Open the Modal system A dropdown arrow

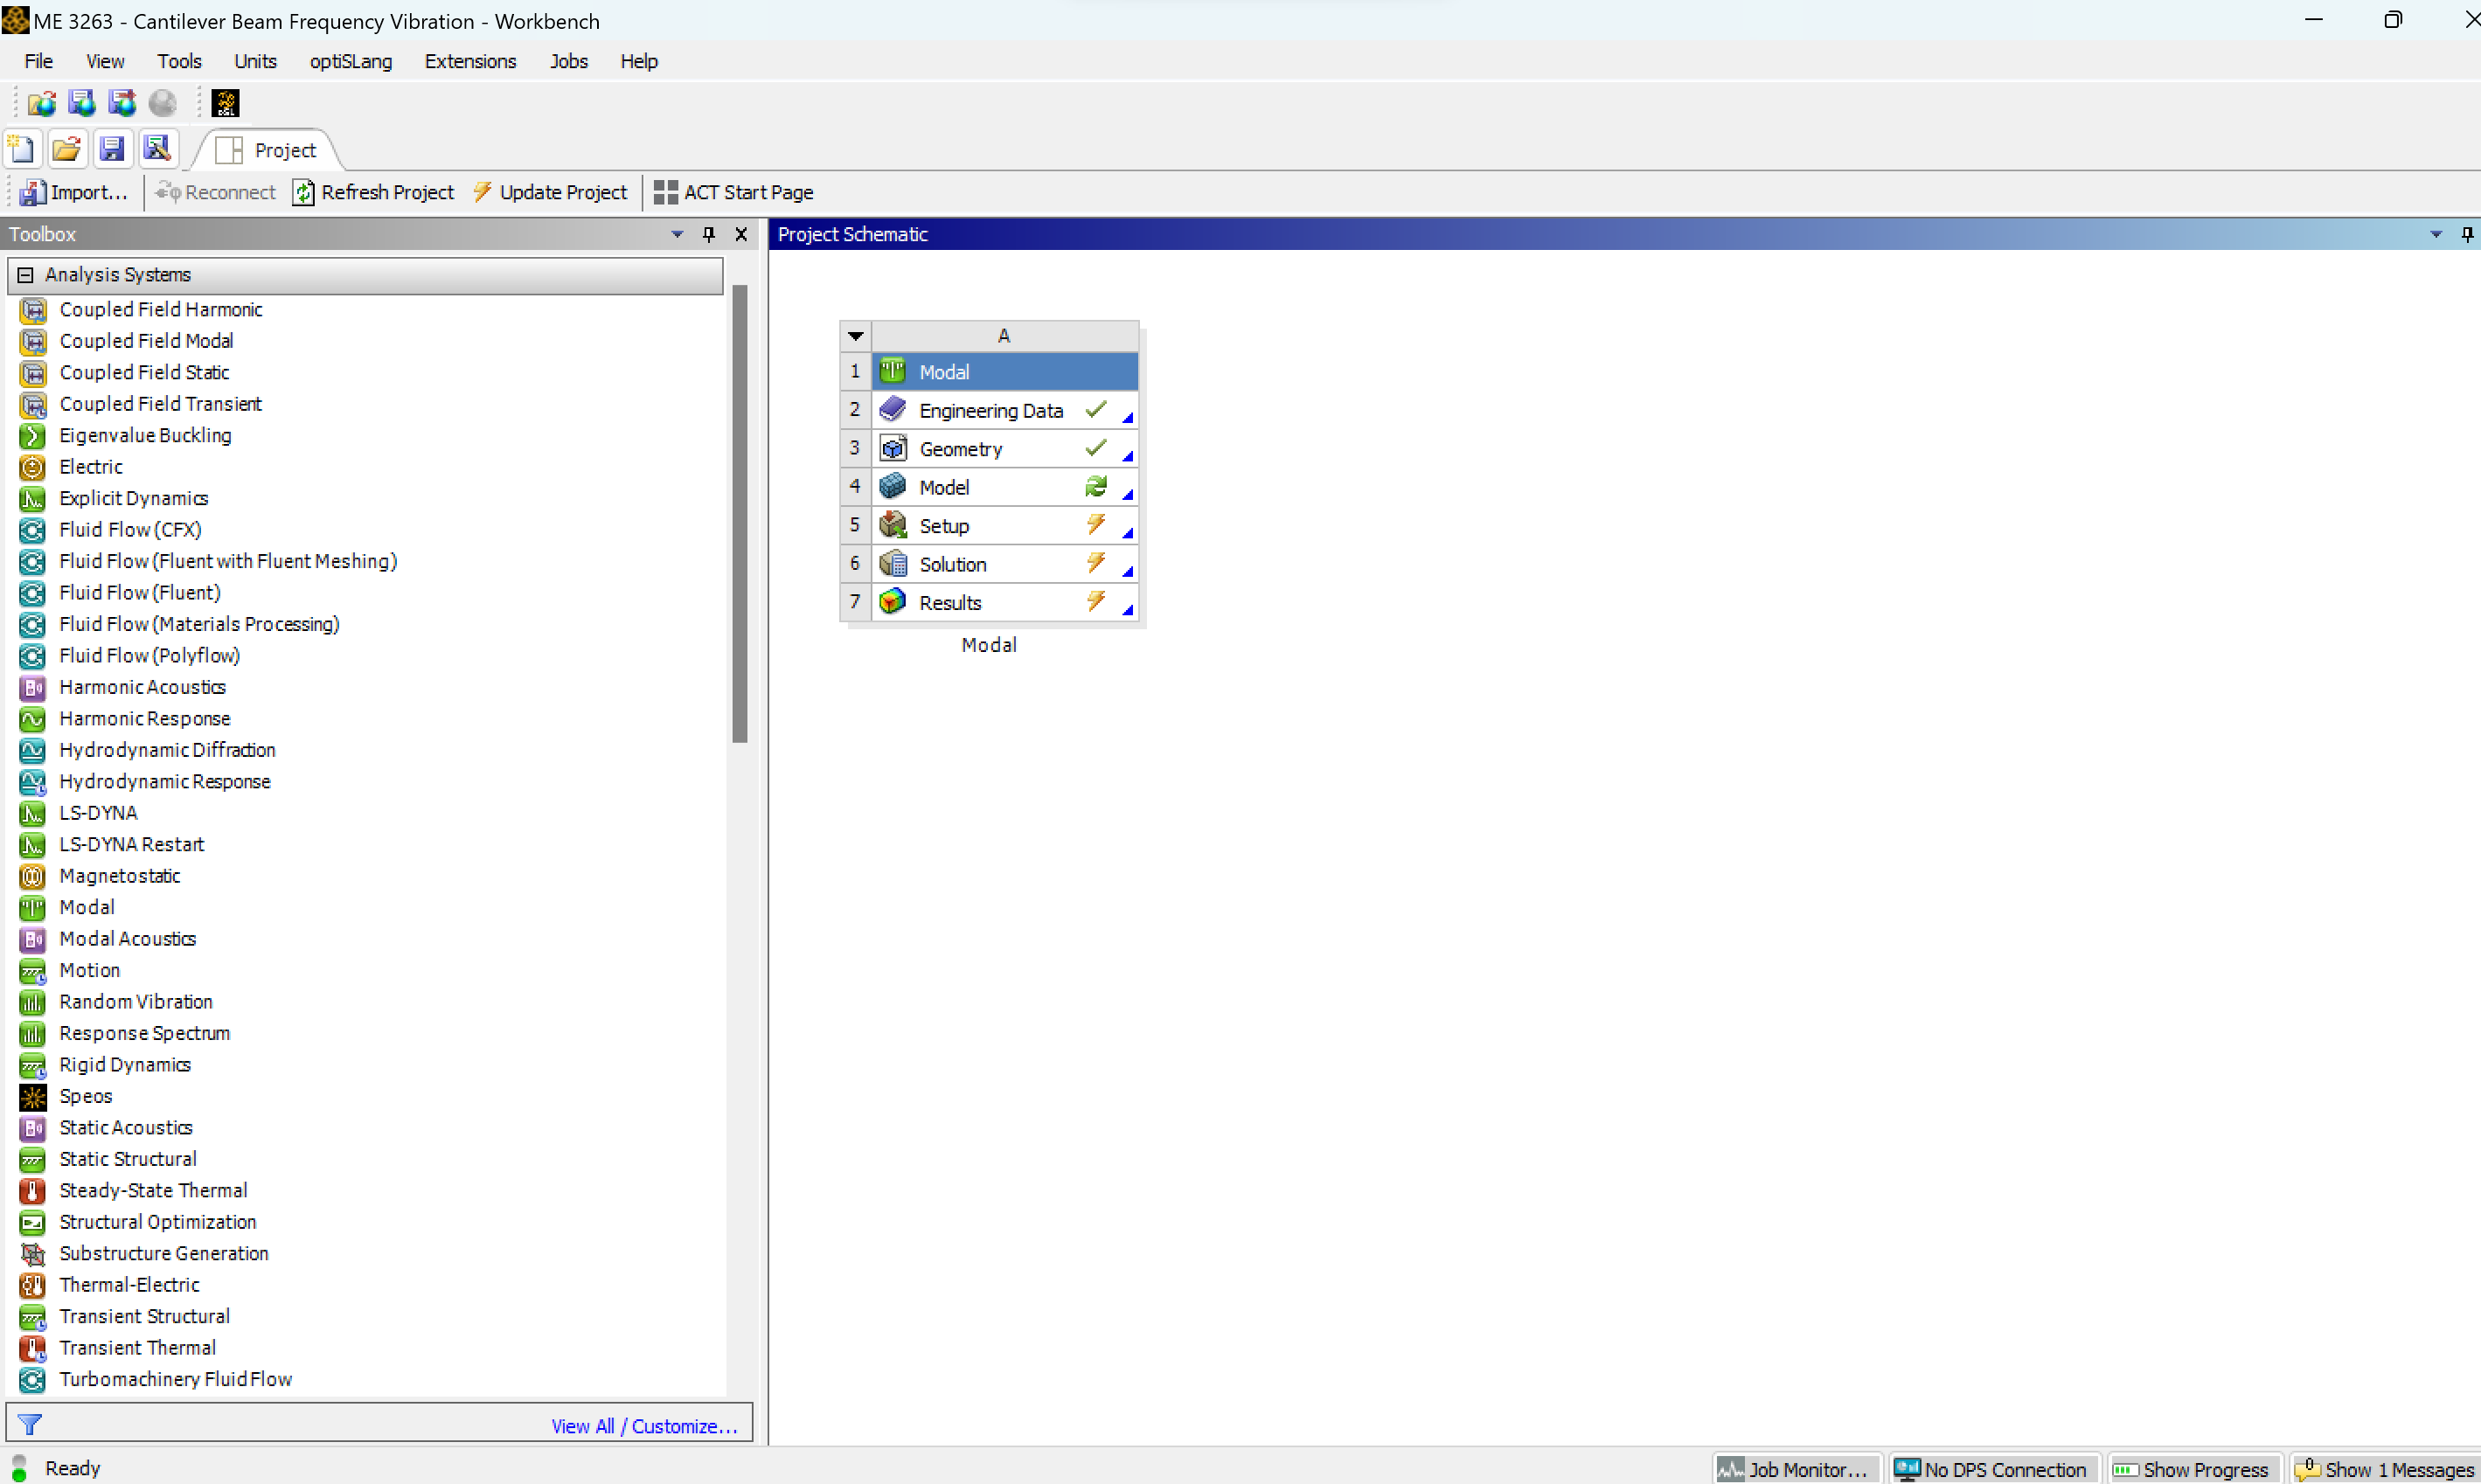pyautogui.click(x=856, y=336)
